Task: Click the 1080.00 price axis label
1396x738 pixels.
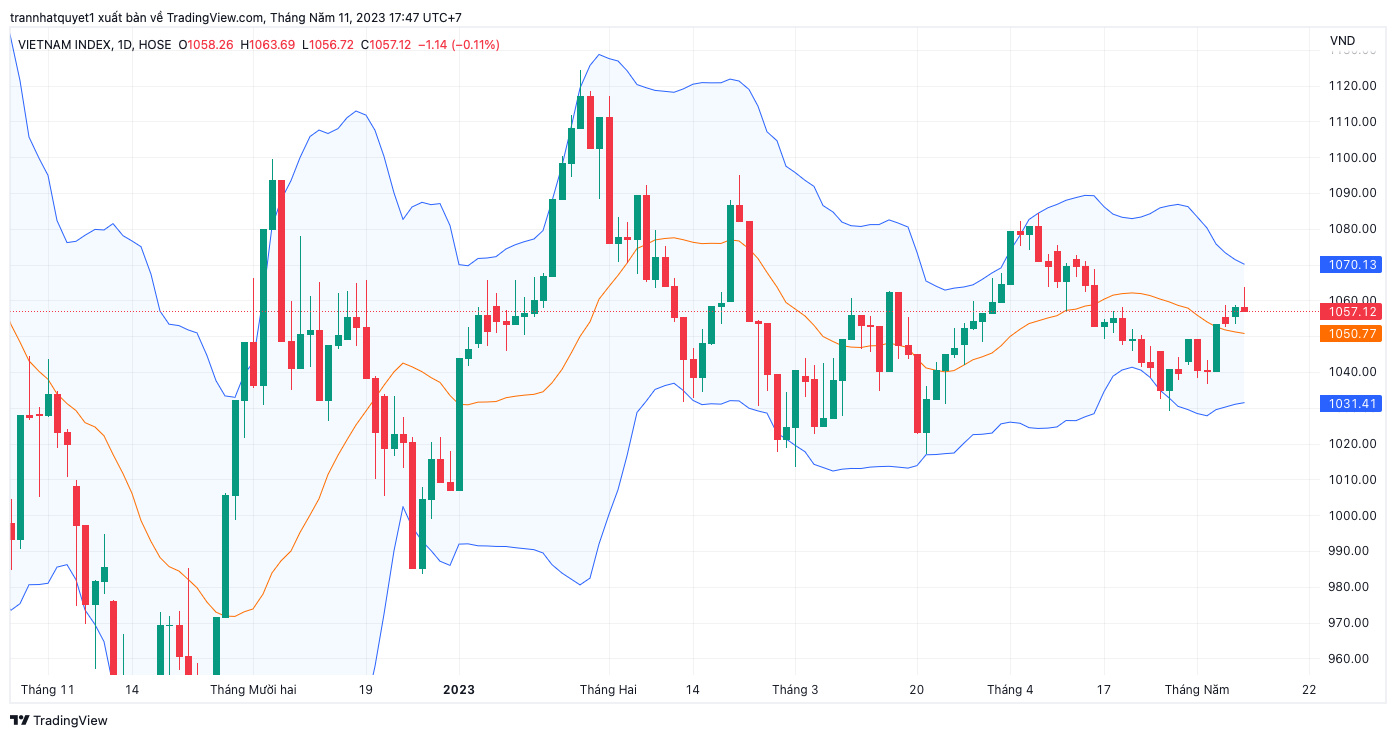Action: coord(1353,229)
